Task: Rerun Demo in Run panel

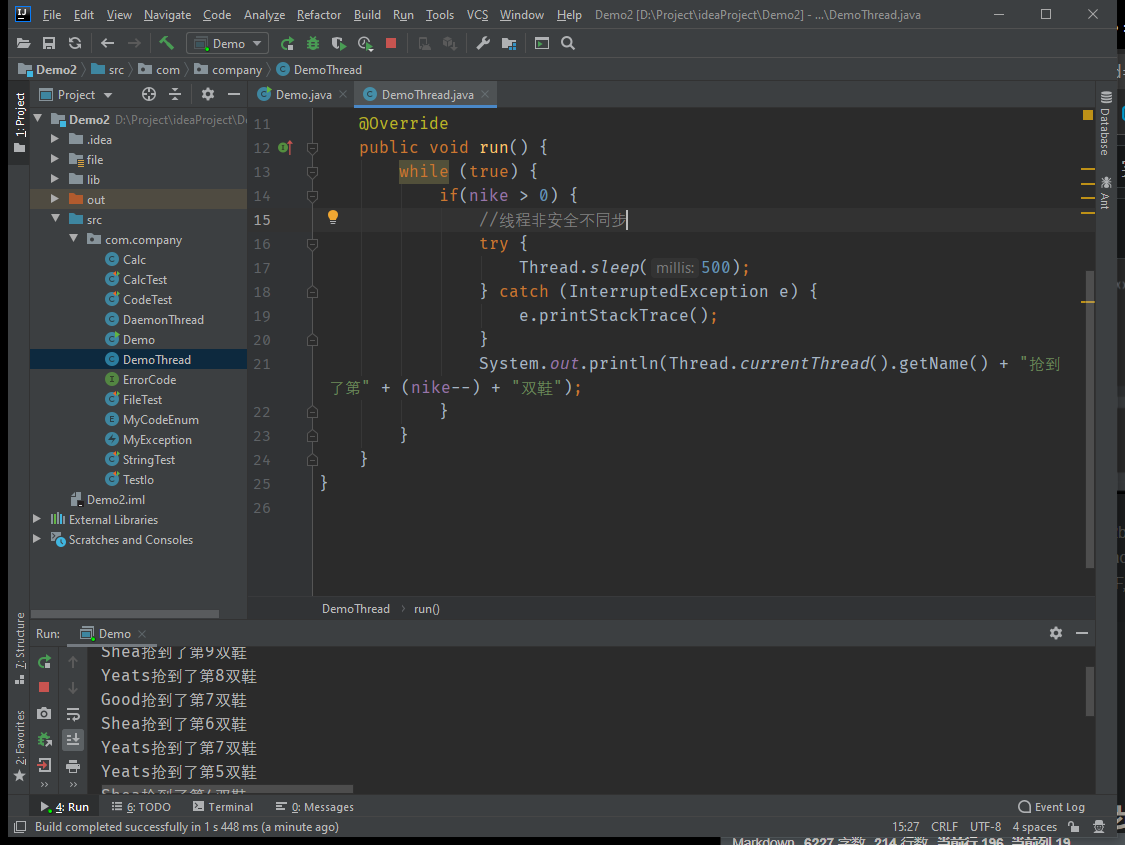Action: pos(44,662)
